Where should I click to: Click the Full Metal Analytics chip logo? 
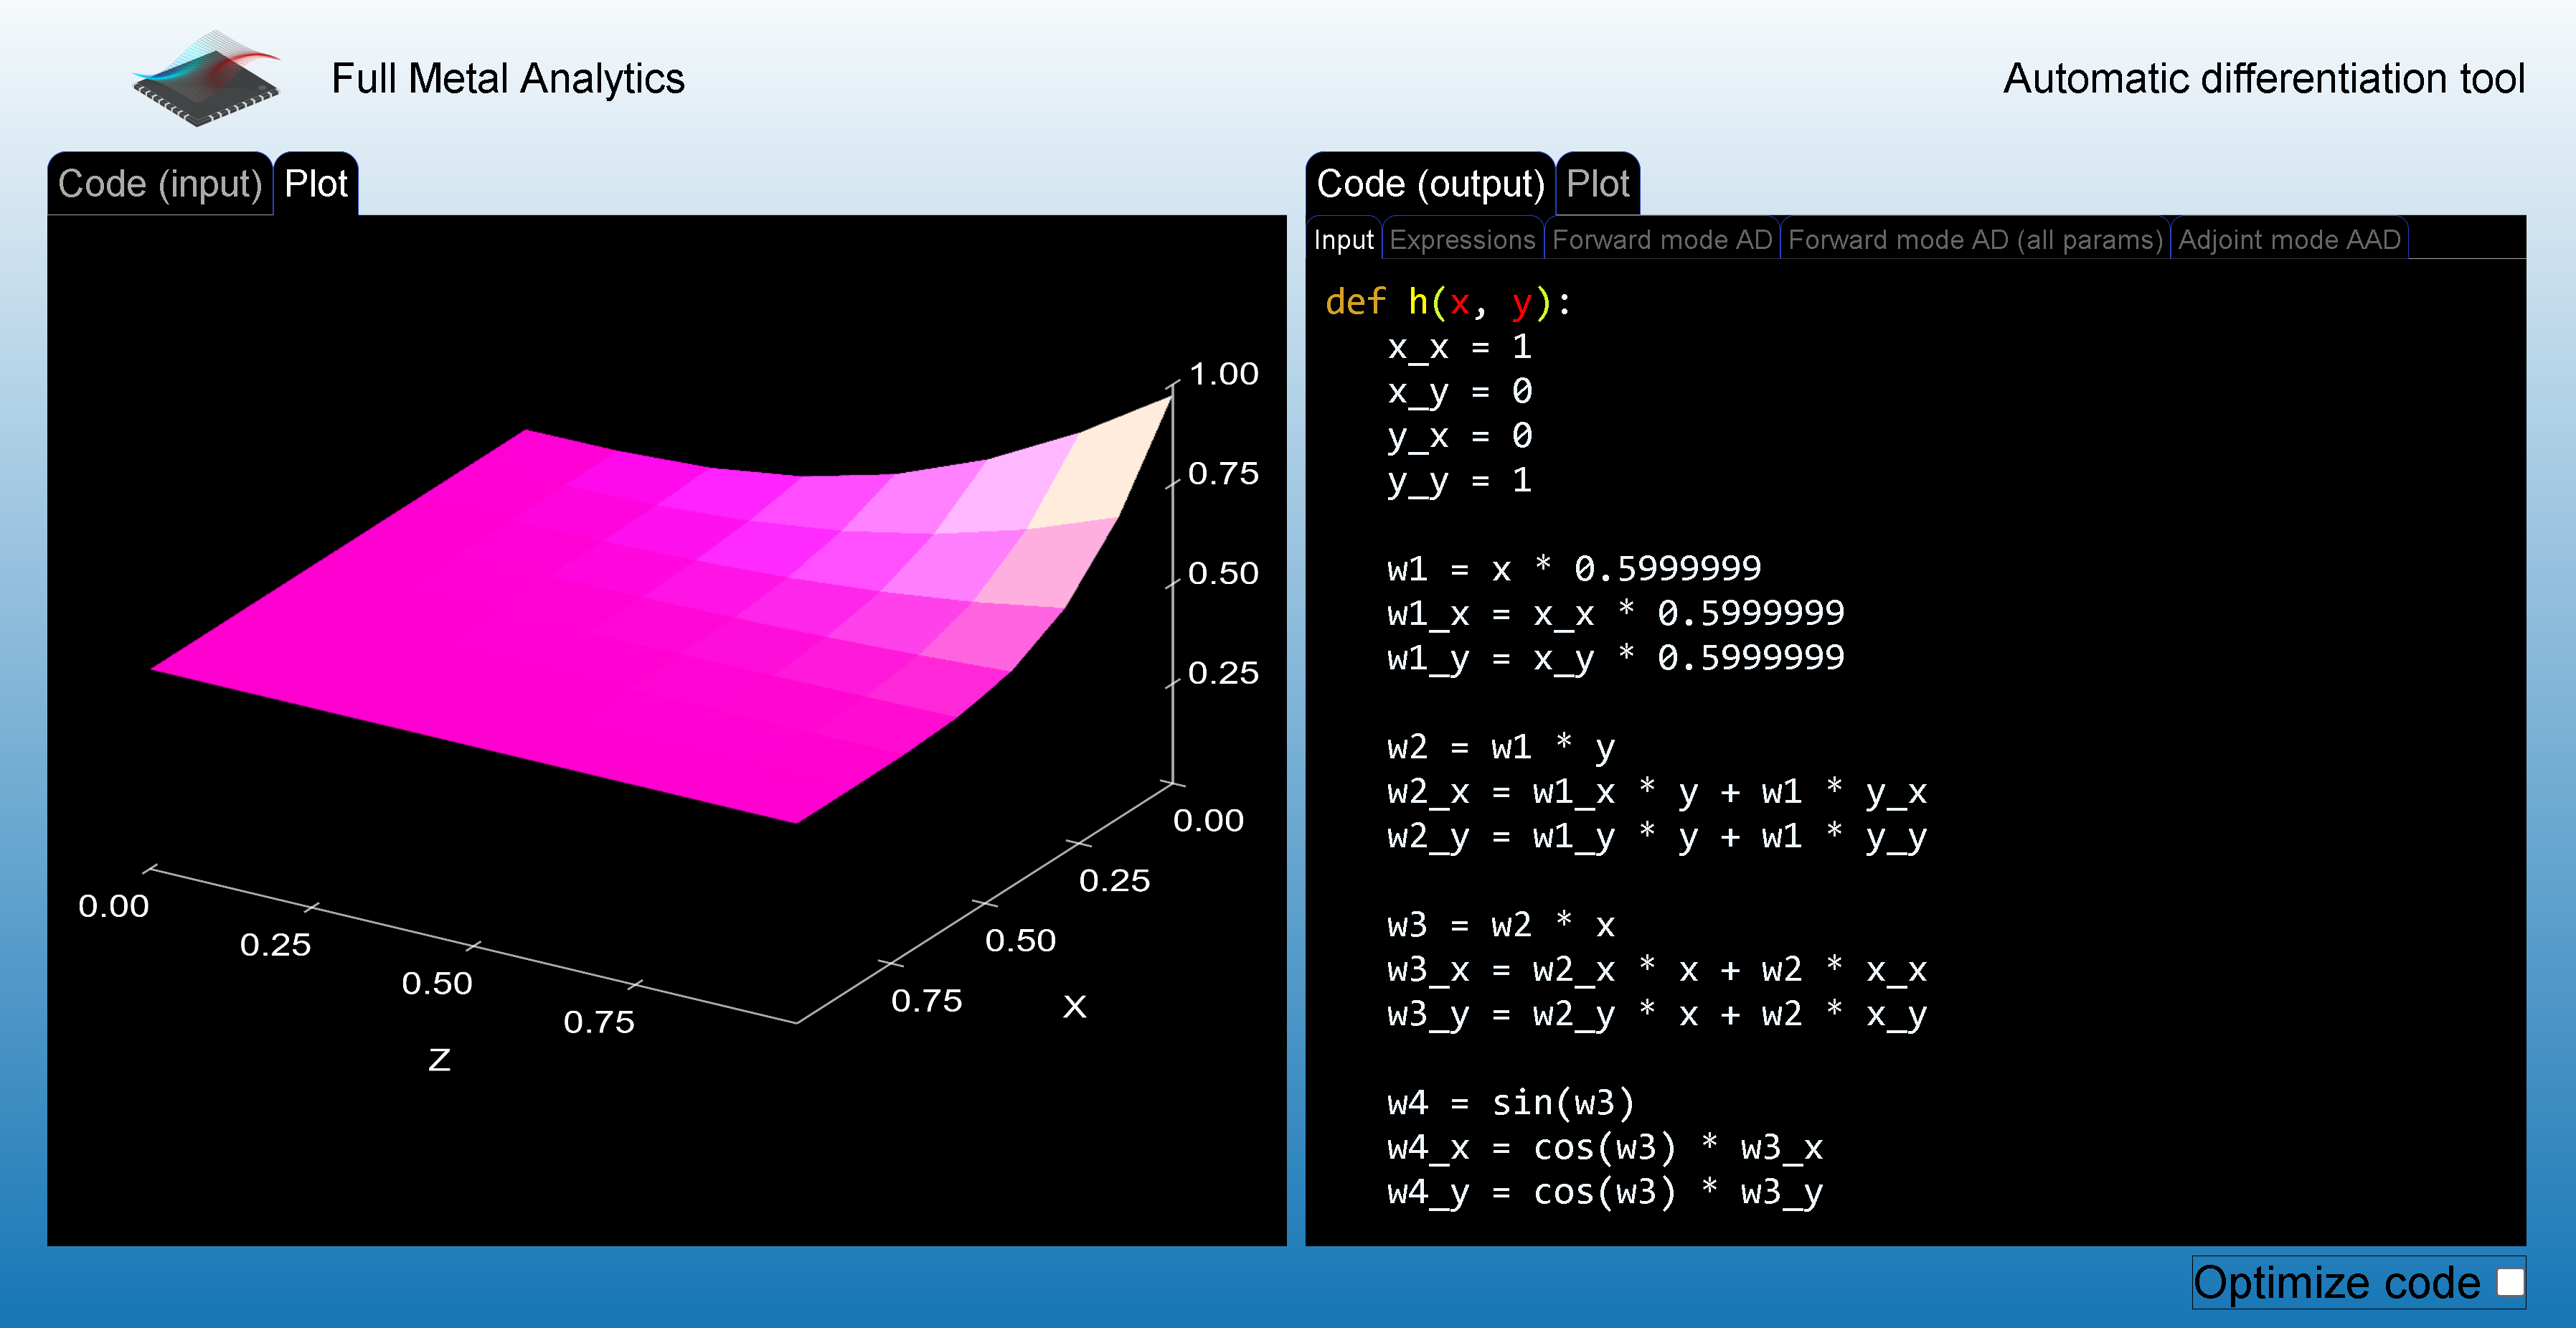[207, 79]
